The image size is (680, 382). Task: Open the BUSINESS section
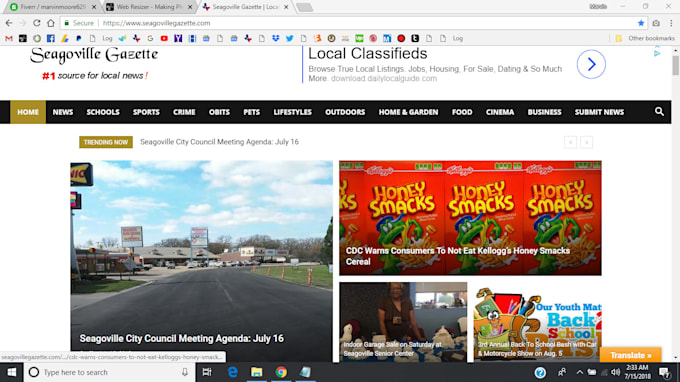coord(544,112)
